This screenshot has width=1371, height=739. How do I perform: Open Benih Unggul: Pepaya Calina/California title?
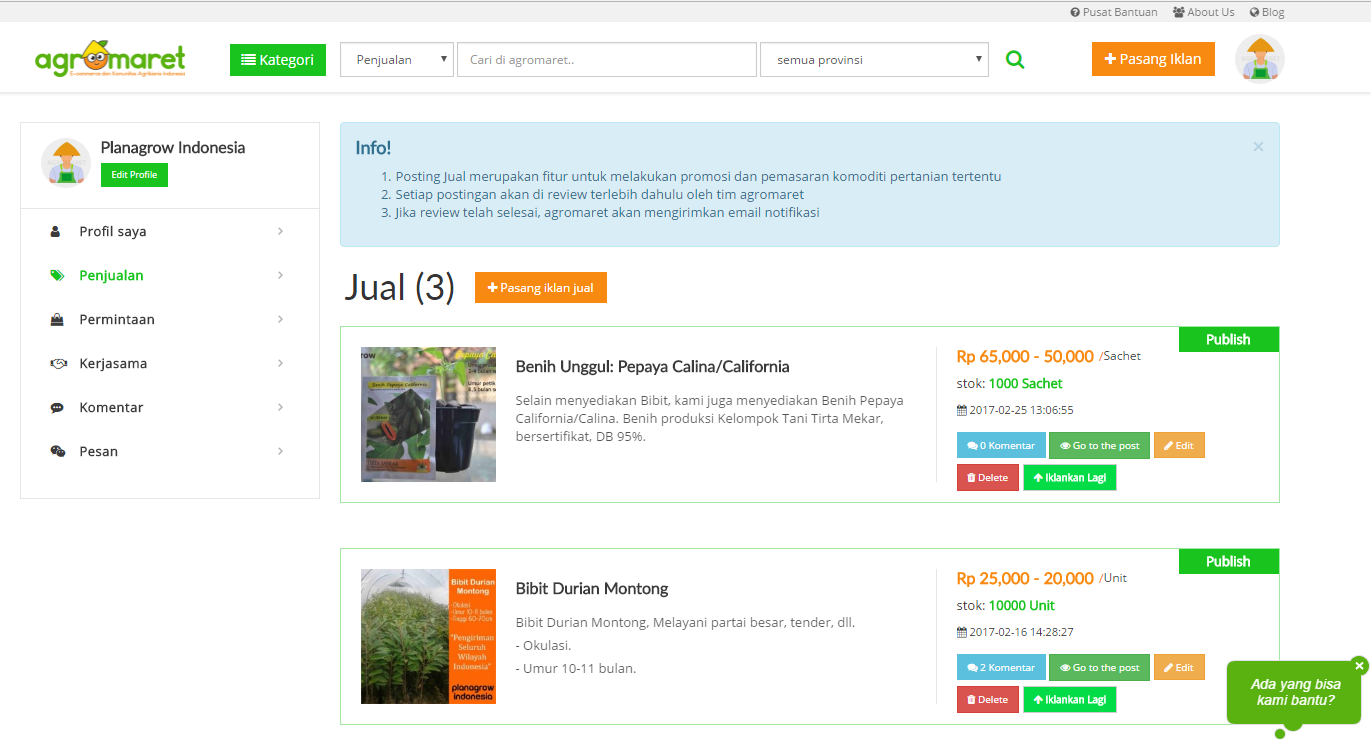coord(652,367)
